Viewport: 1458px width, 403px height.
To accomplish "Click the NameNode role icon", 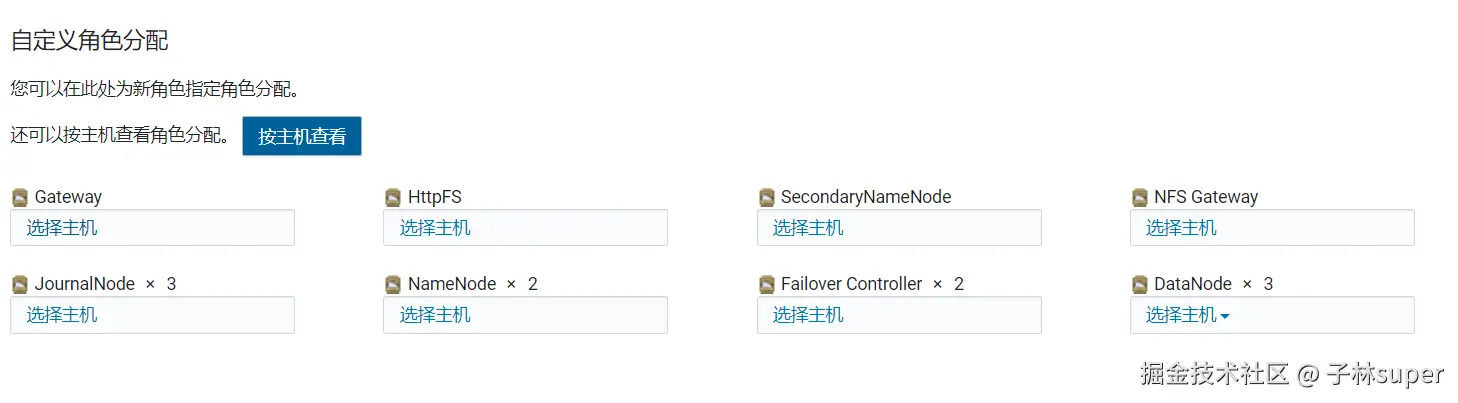I will [393, 285].
